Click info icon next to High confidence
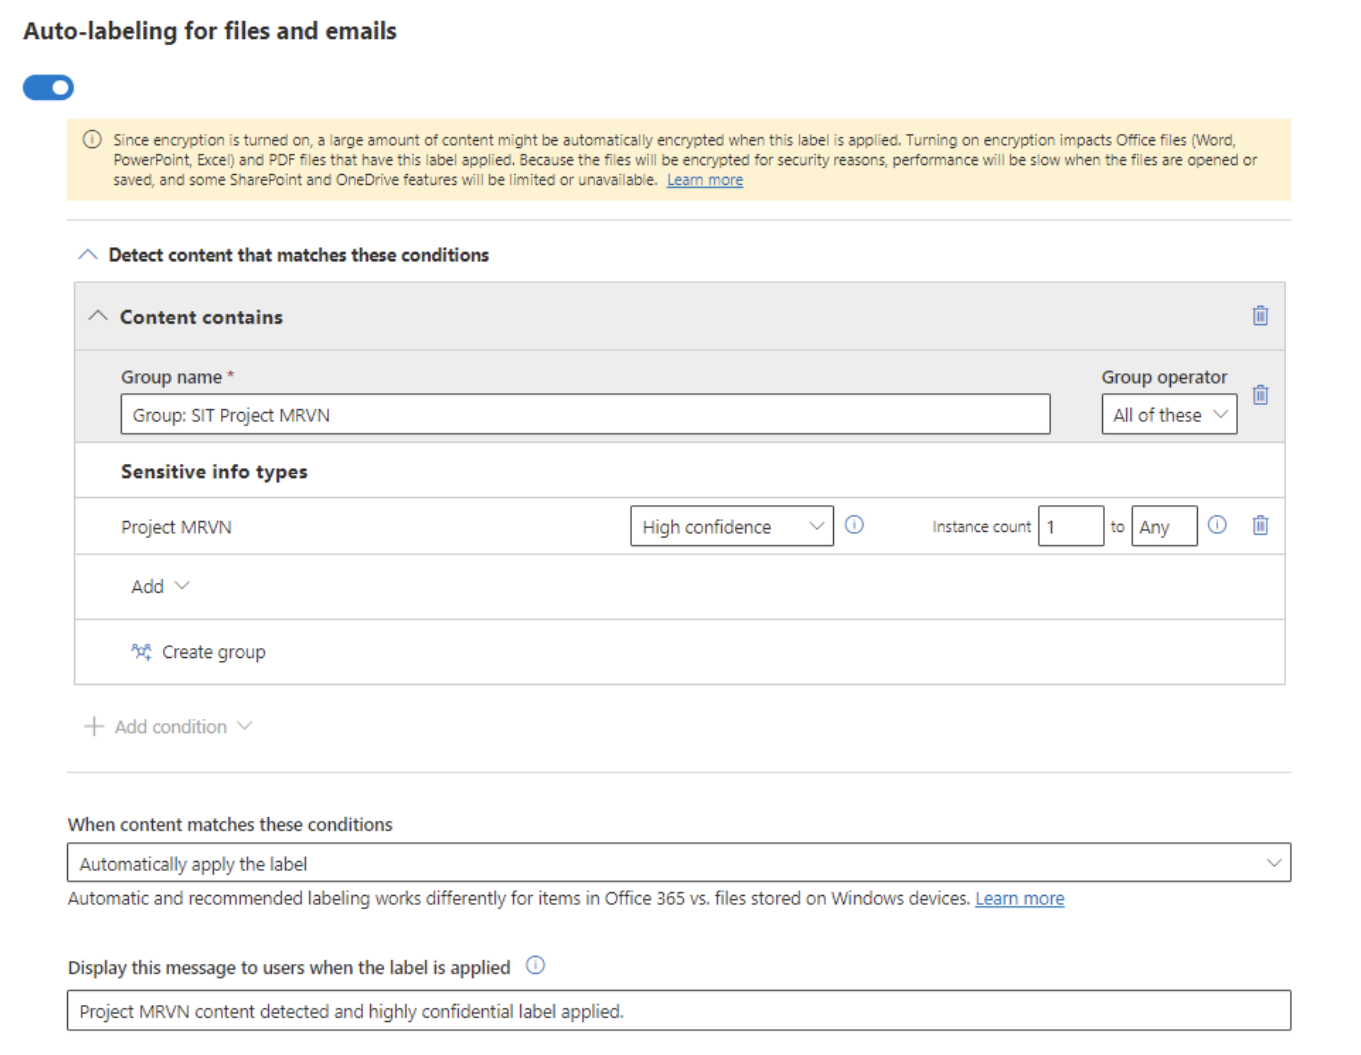The width and height of the screenshot is (1361, 1055). tap(854, 525)
